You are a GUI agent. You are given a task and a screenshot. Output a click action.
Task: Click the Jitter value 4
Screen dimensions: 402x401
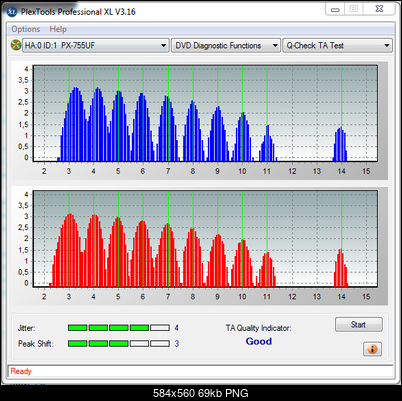click(x=177, y=328)
